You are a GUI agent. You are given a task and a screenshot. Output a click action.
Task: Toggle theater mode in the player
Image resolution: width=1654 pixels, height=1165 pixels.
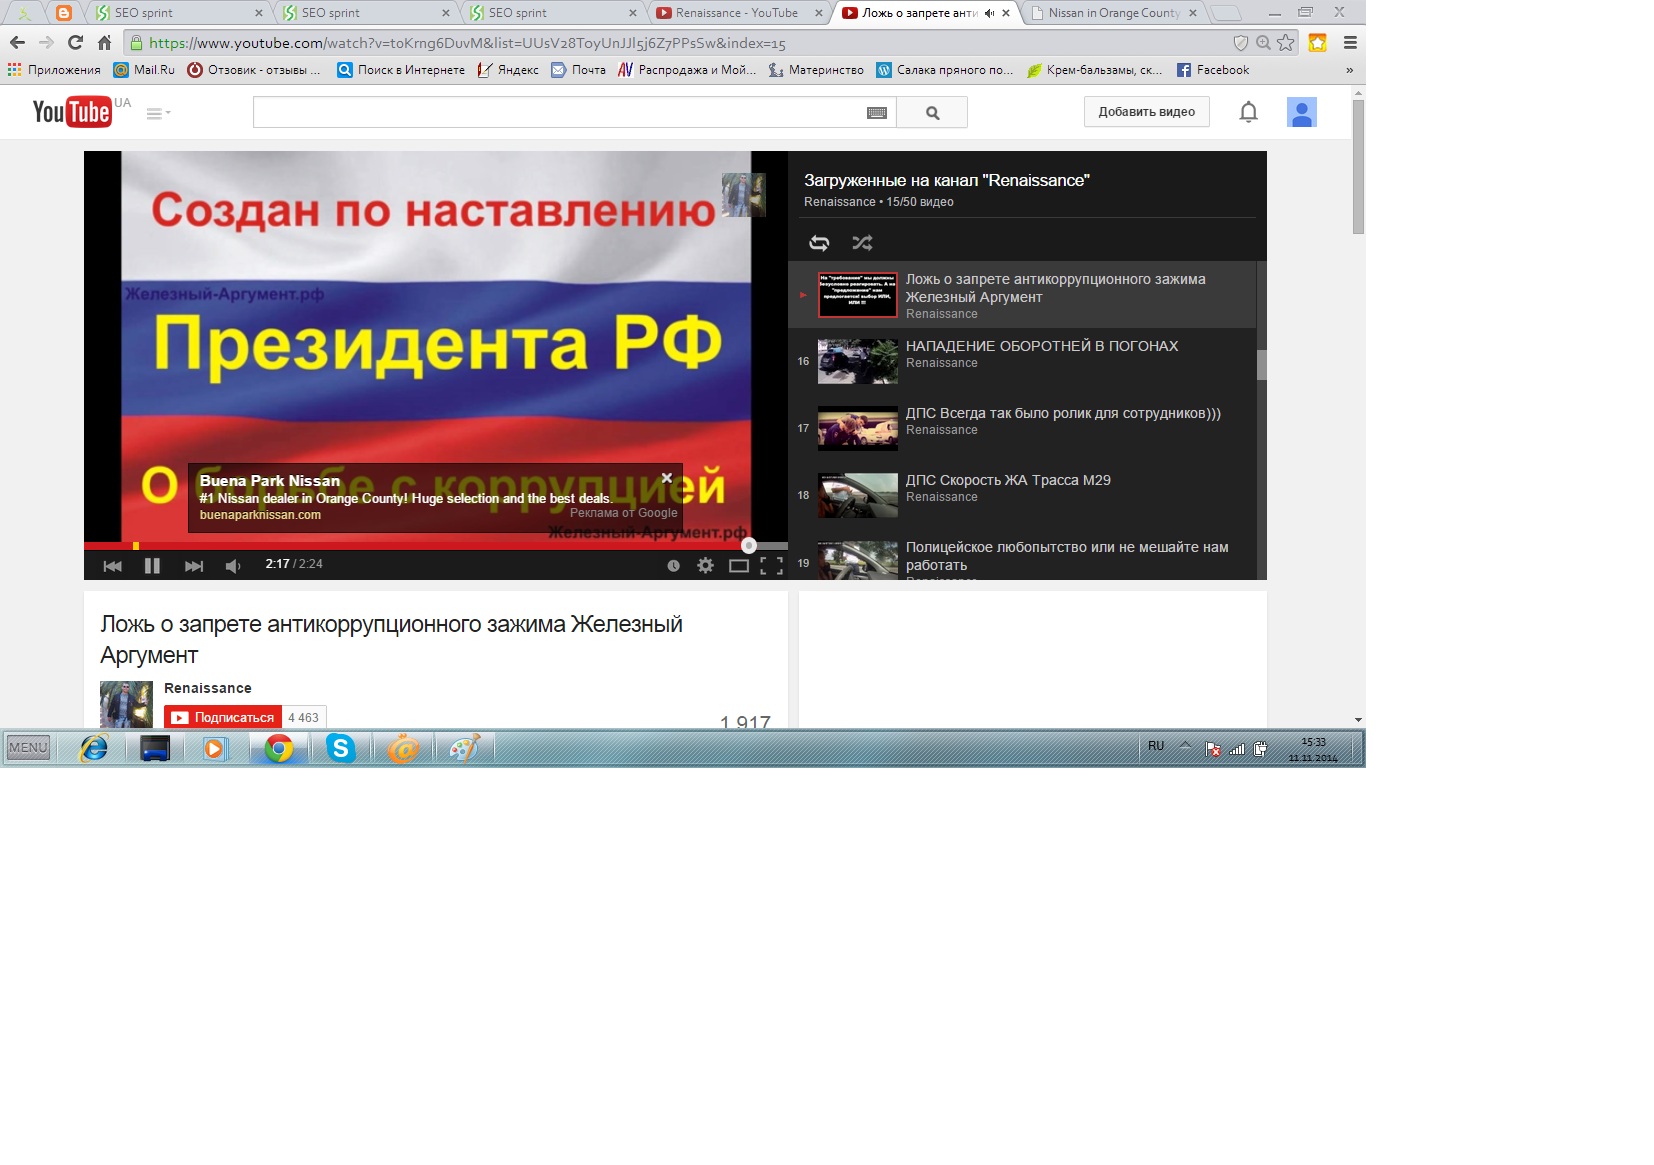[x=738, y=566]
